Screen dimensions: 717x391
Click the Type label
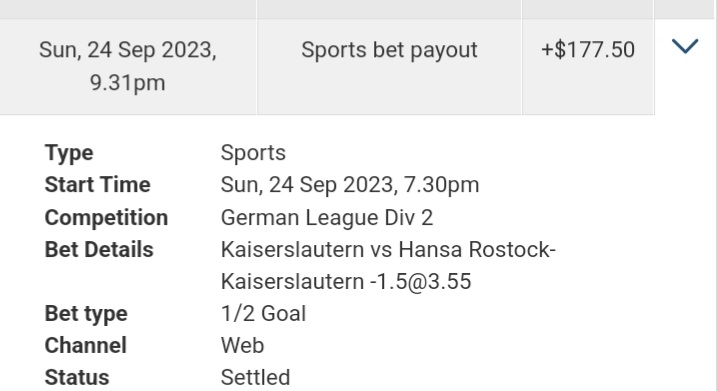69,153
